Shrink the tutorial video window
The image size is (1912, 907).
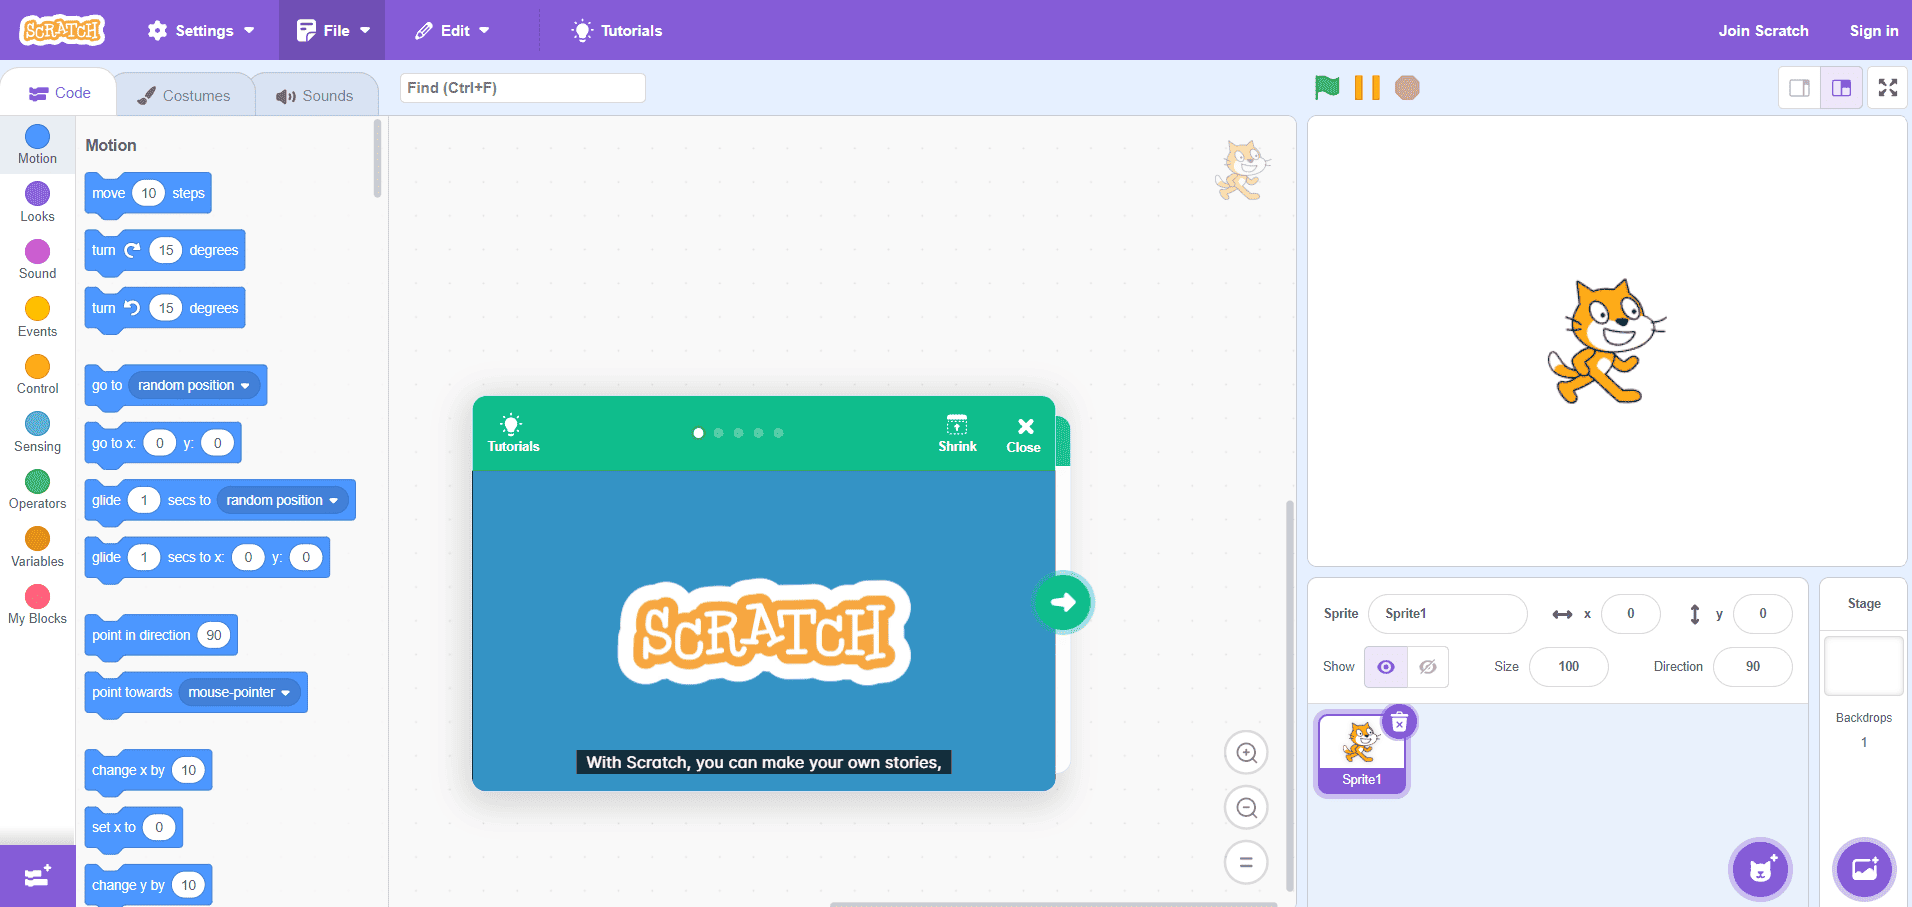[956, 432]
